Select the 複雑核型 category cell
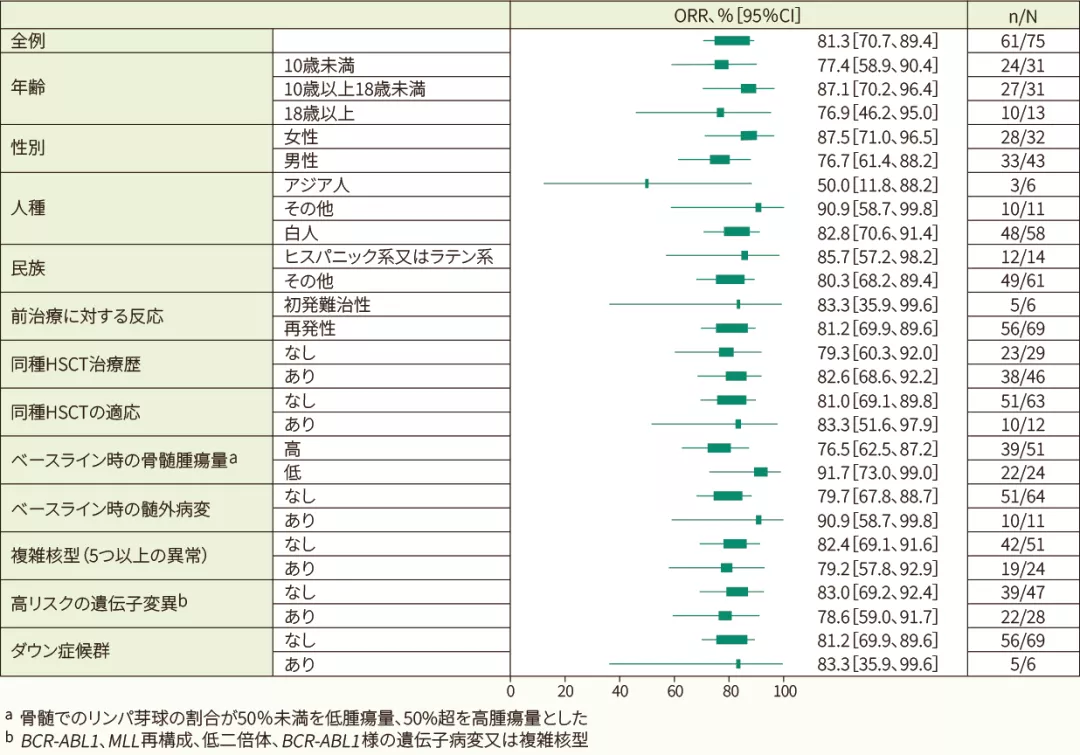This screenshot has height=755, width=1080. point(109,556)
